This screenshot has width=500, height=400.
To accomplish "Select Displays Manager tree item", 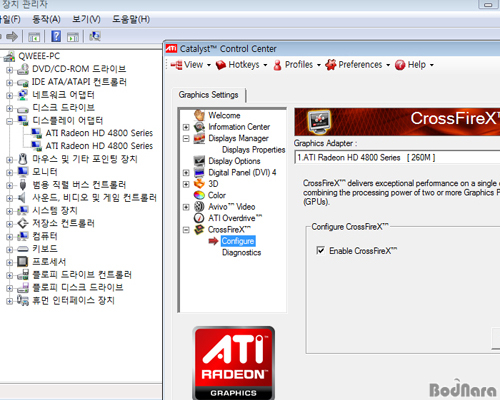I will (238, 138).
